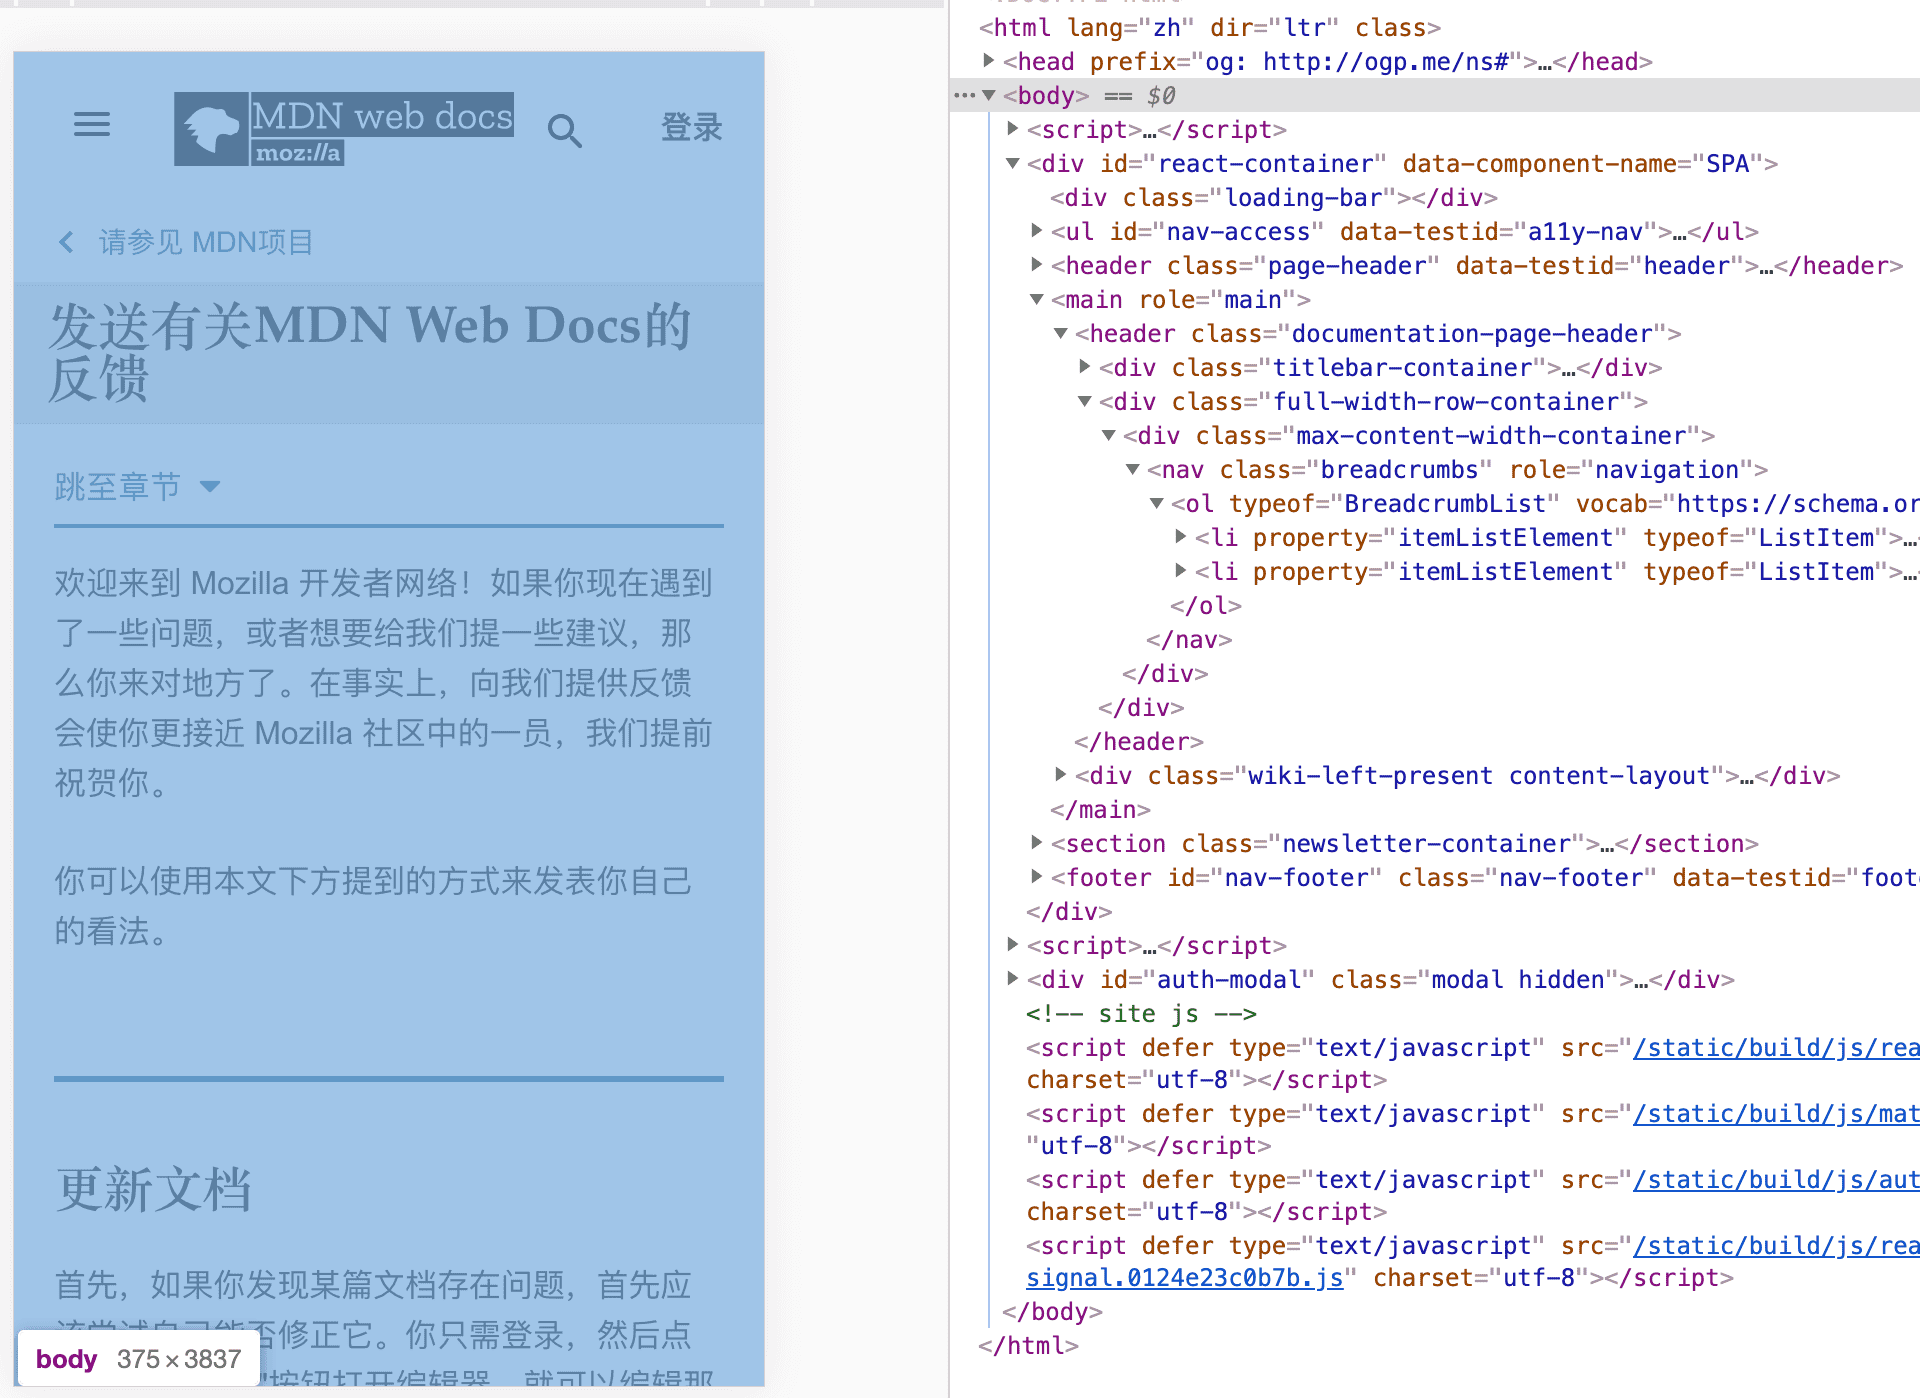Open the signal.0124e23c0b7b.js script link
This screenshot has width=1920, height=1398.
(1184, 1278)
